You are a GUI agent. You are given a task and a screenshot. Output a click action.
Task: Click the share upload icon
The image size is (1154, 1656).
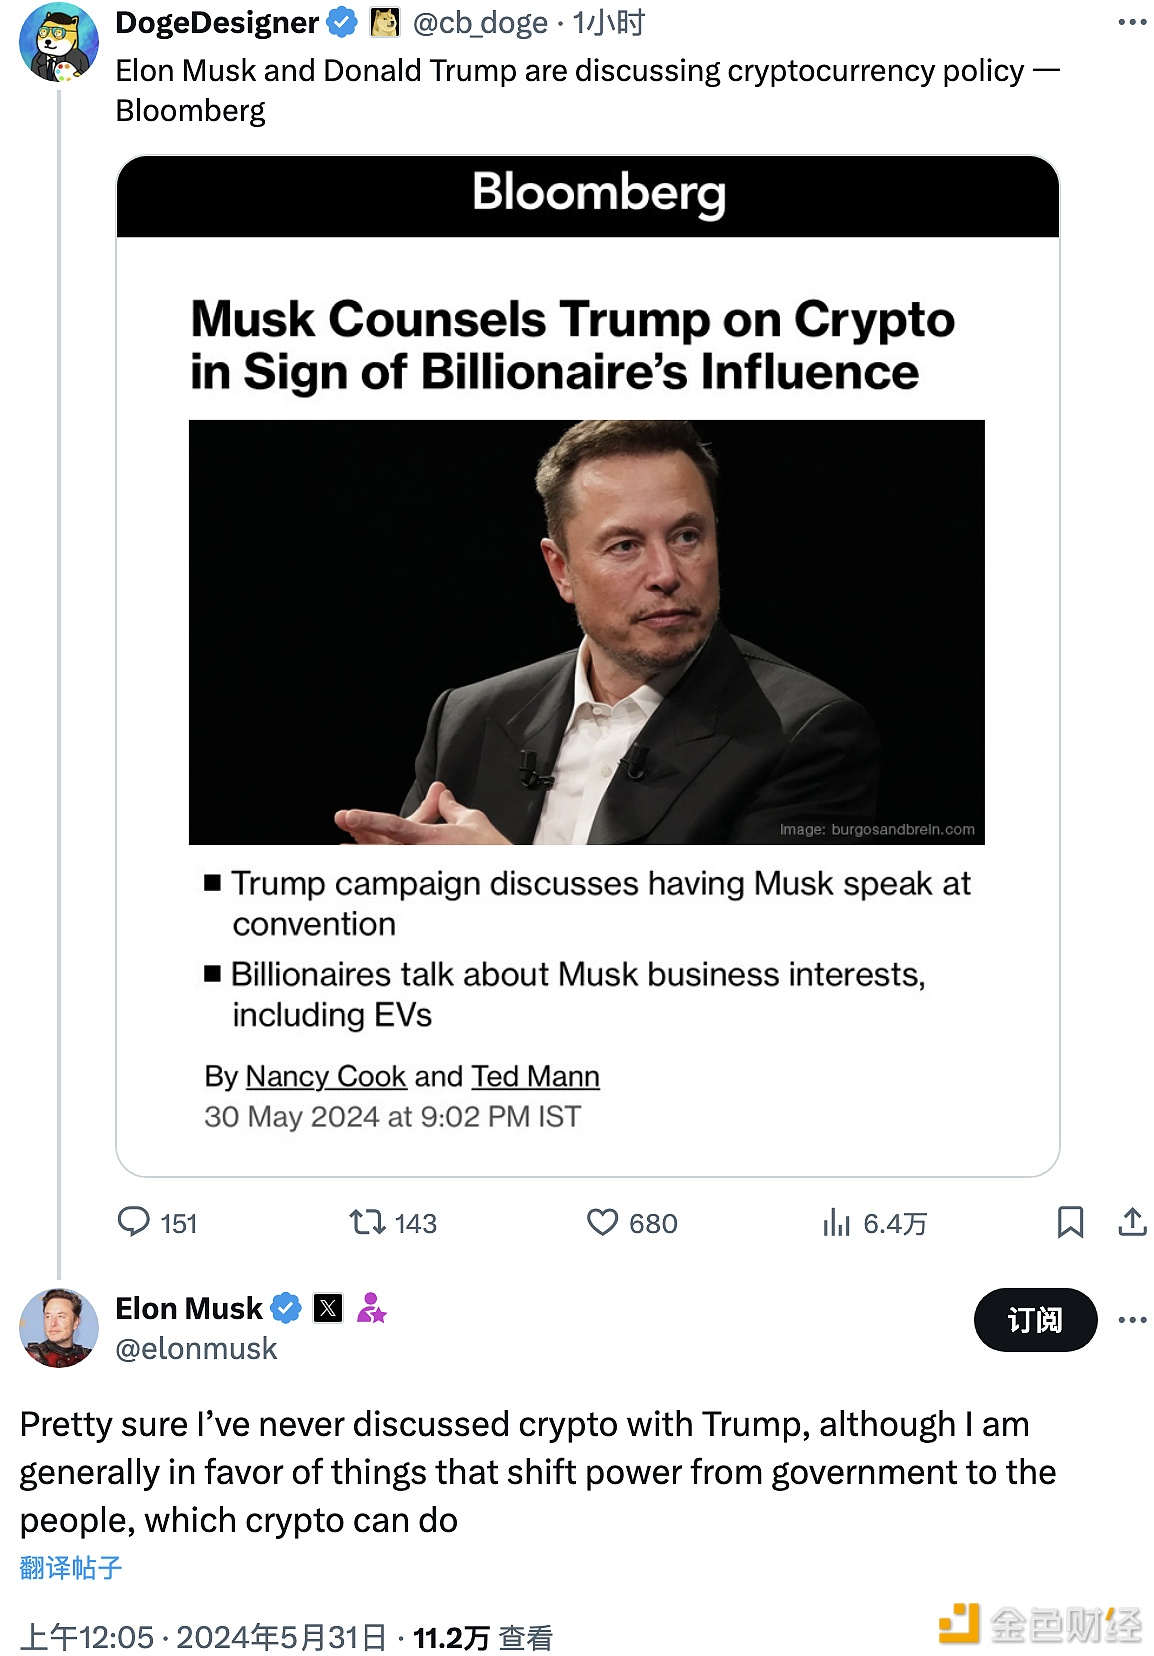(1132, 1222)
